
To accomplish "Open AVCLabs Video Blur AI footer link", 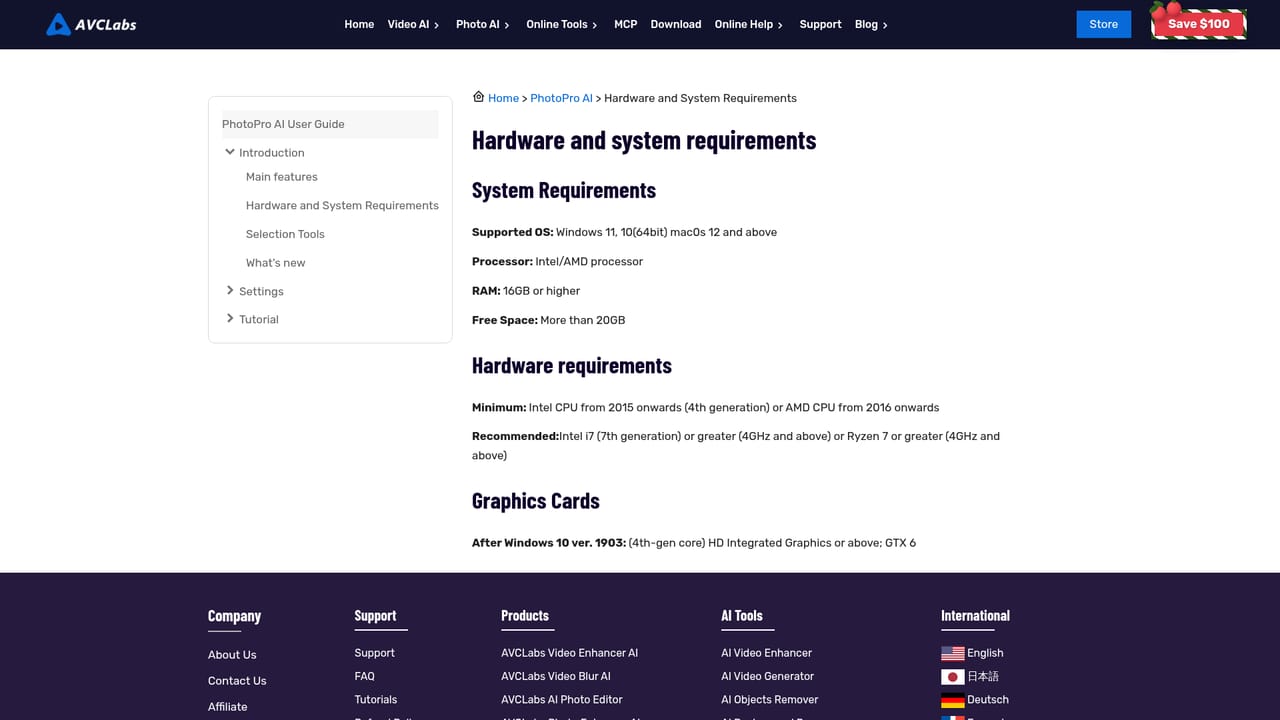I will (x=556, y=676).
